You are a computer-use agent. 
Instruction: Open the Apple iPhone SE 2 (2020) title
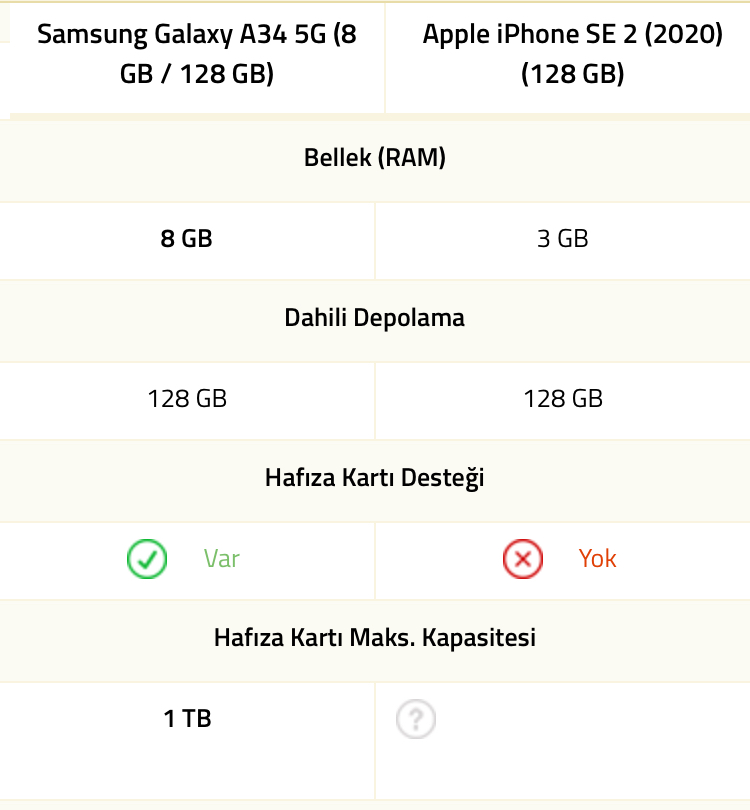[572, 54]
